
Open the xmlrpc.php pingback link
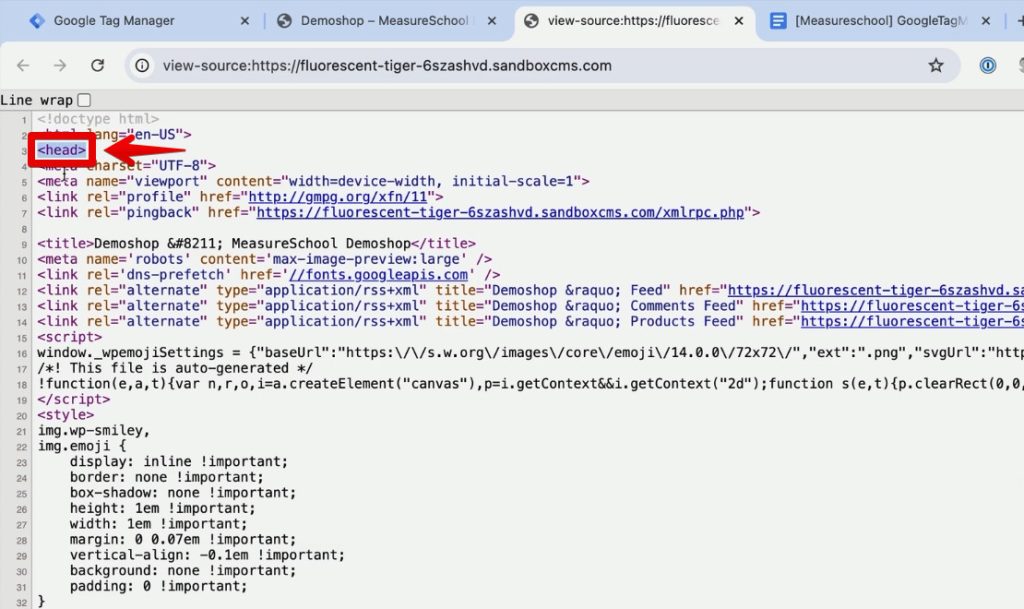click(500, 212)
